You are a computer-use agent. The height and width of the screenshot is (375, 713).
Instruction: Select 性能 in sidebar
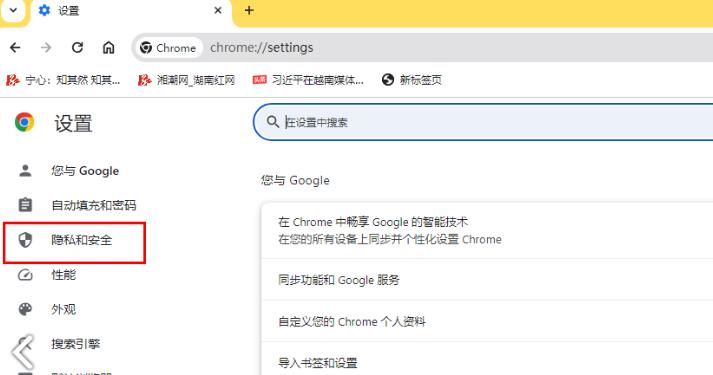[64, 275]
